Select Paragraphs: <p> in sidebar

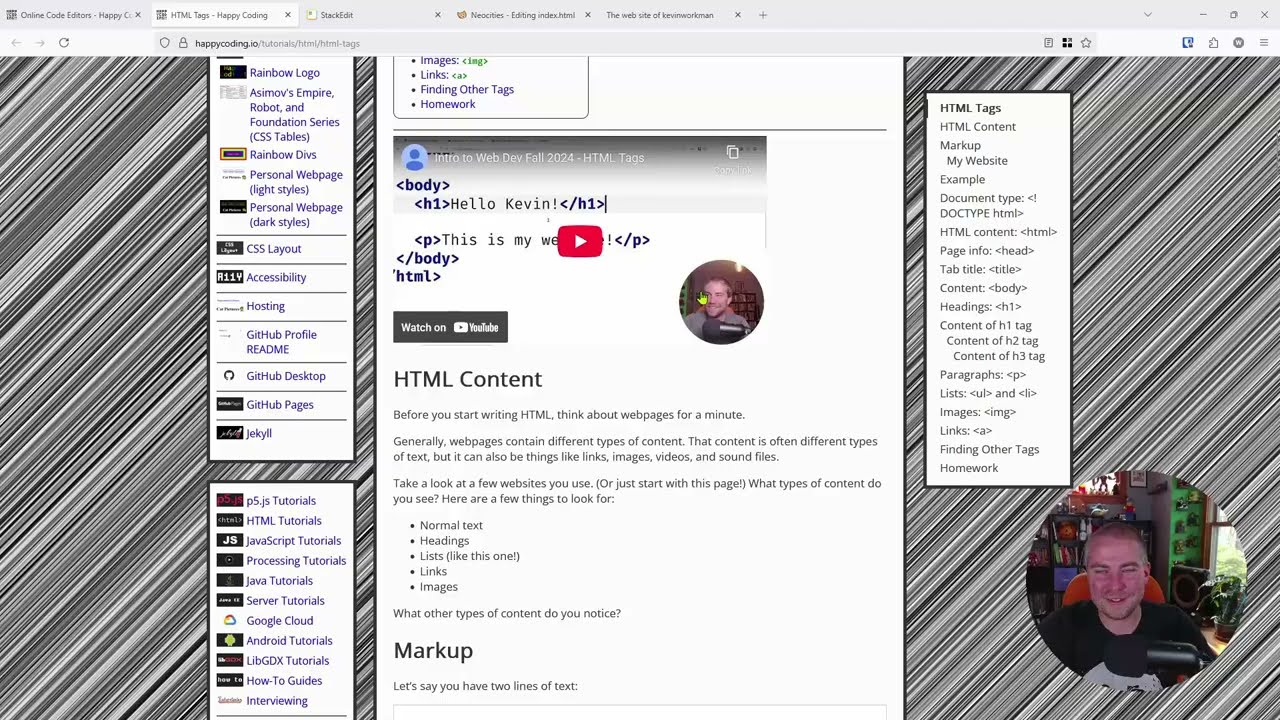983,375
